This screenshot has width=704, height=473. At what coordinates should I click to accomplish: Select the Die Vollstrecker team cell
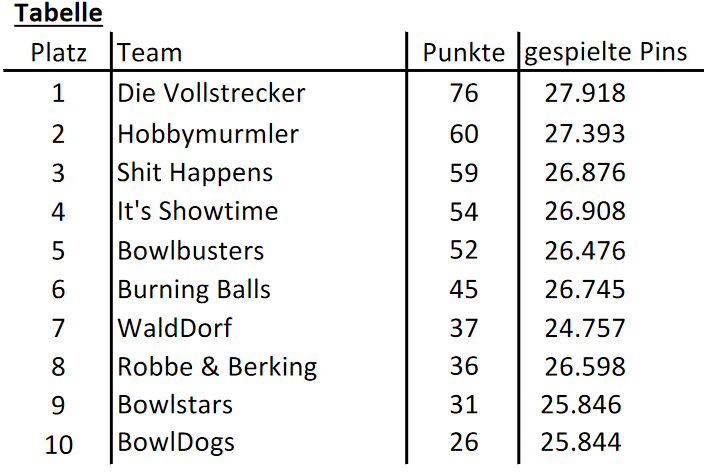coord(211,93)
